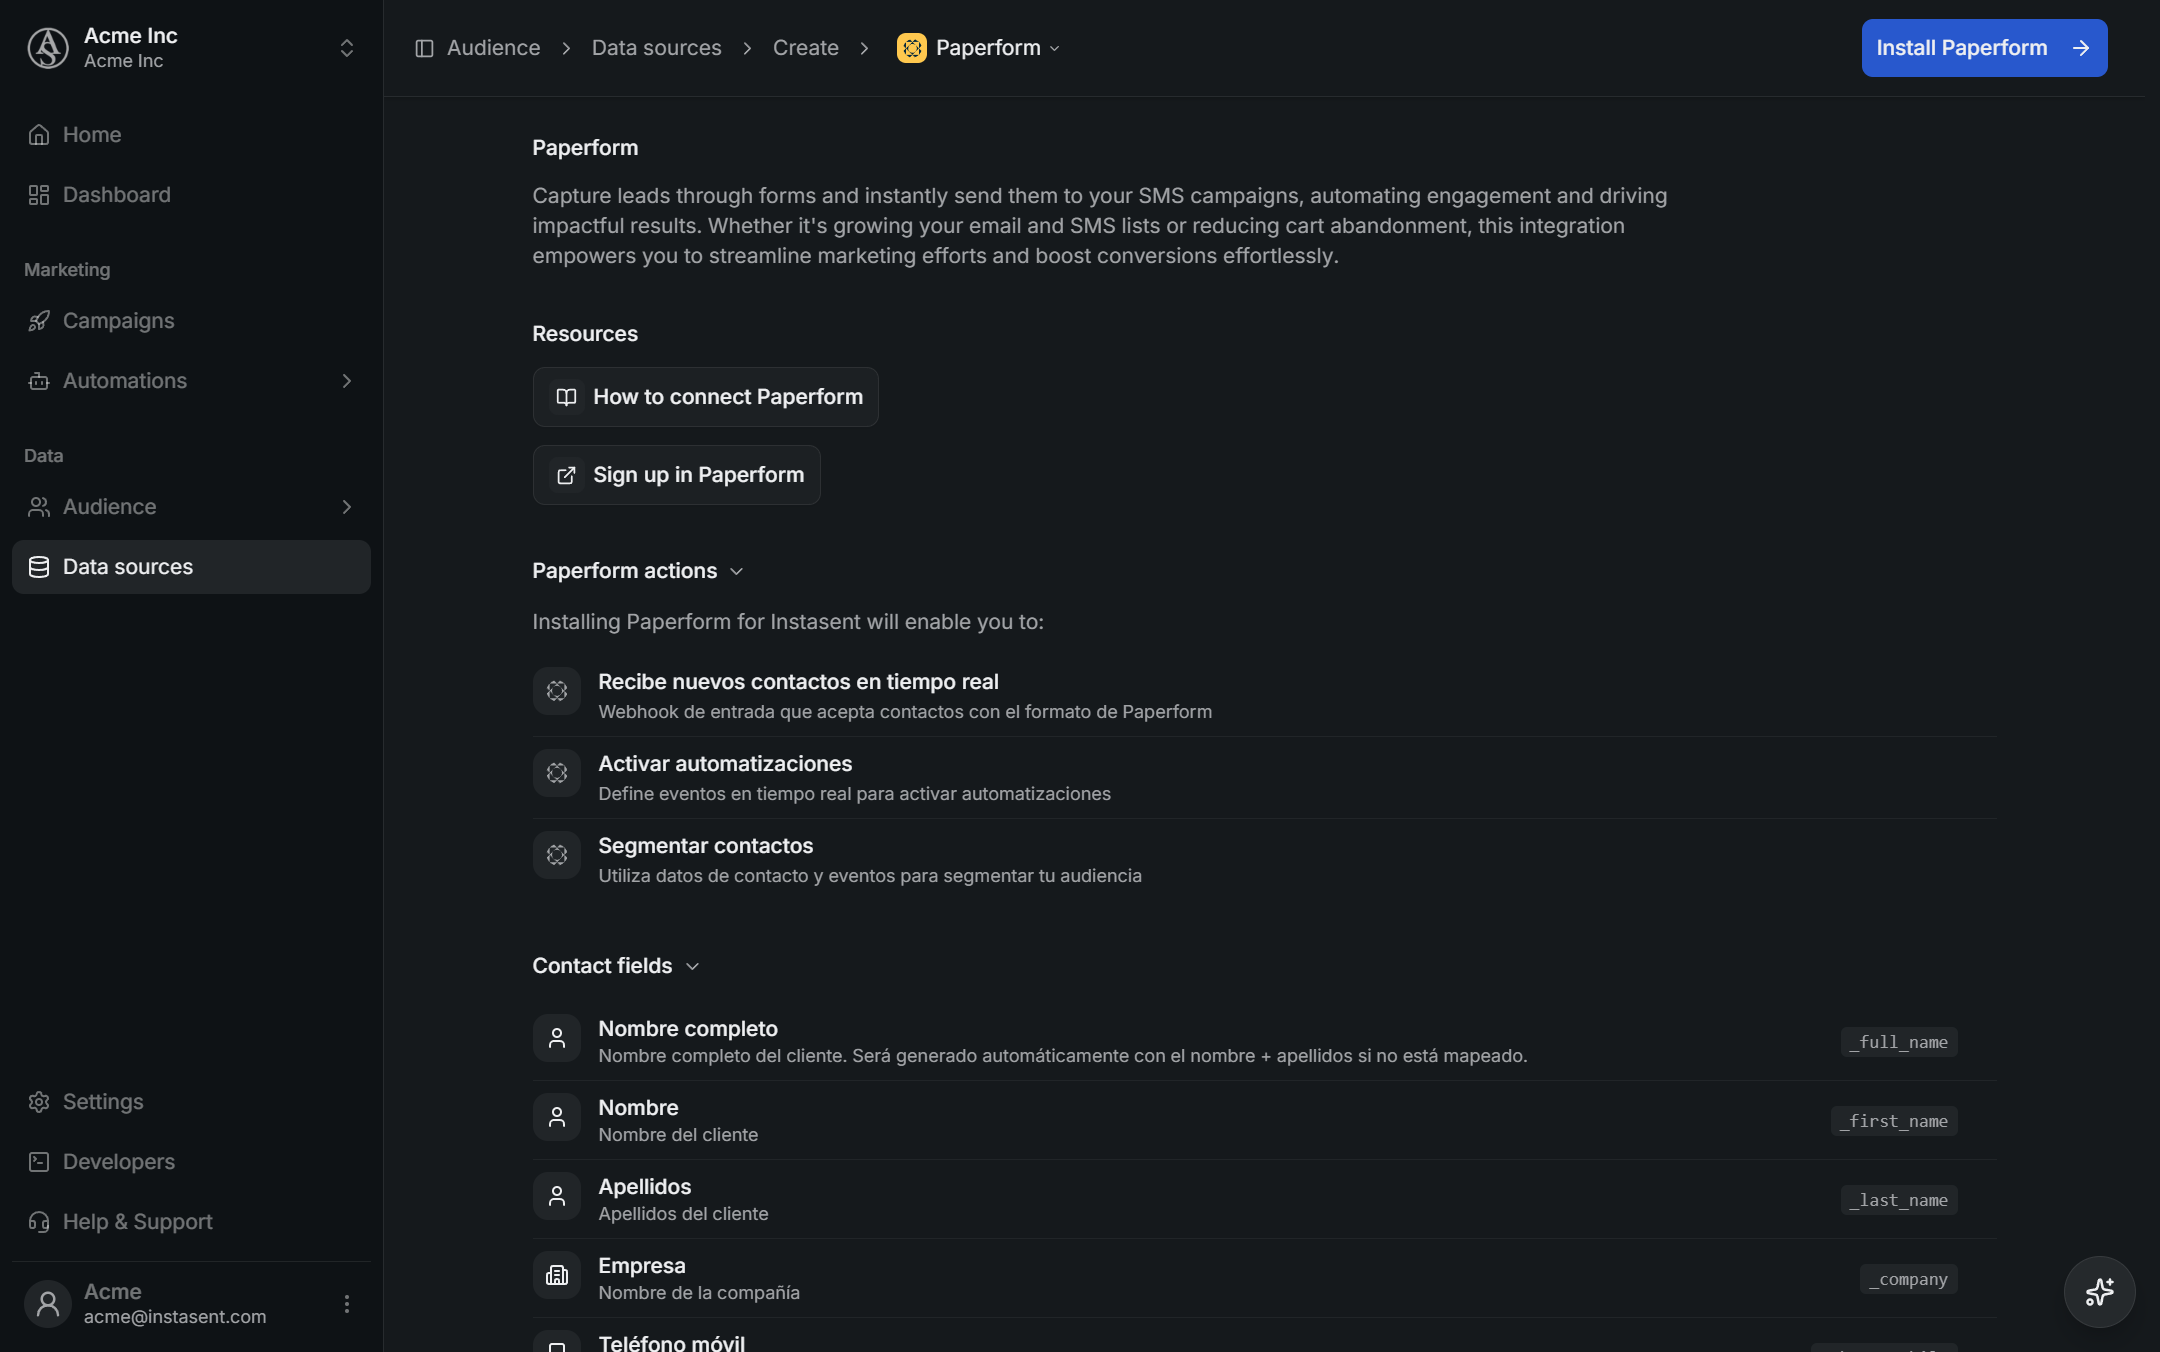Click the Acme Inc logo icon
Viewport: 2160px width, 1352px height.
coord(48,48)
